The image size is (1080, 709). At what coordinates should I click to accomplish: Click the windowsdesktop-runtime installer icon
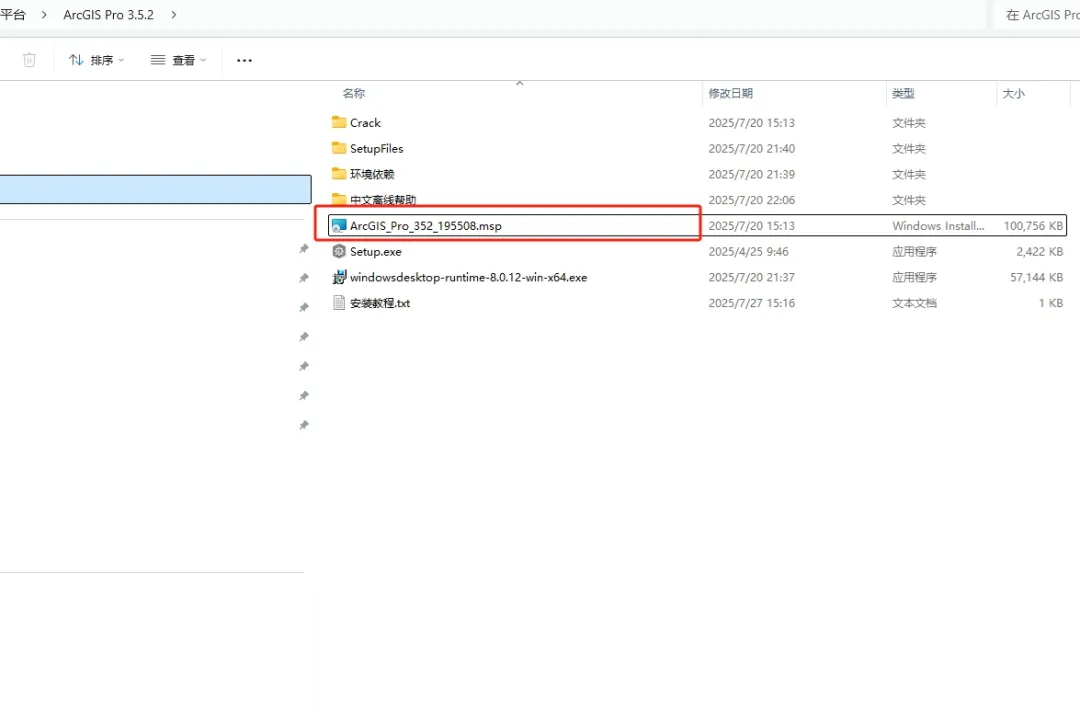(x=339, y=277)
